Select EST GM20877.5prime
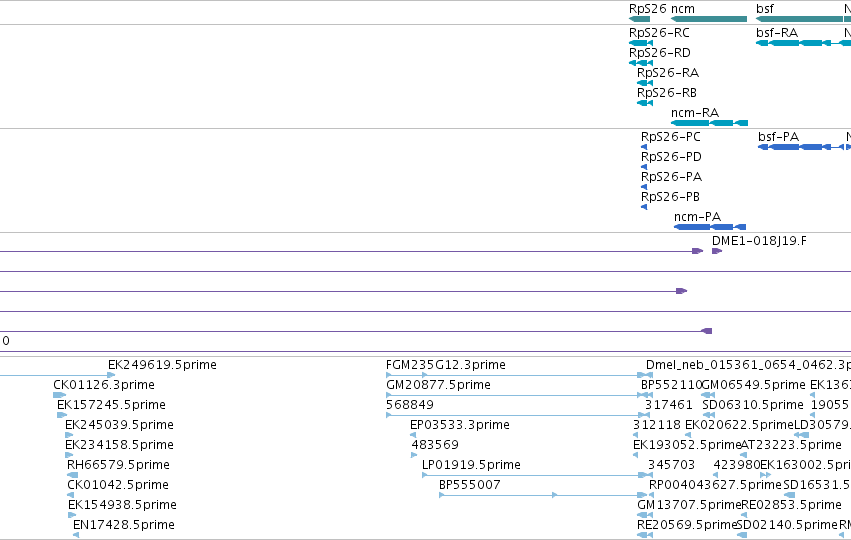Image resolution: width=851 pixels, height=540 pixels. tap(438, 385)
